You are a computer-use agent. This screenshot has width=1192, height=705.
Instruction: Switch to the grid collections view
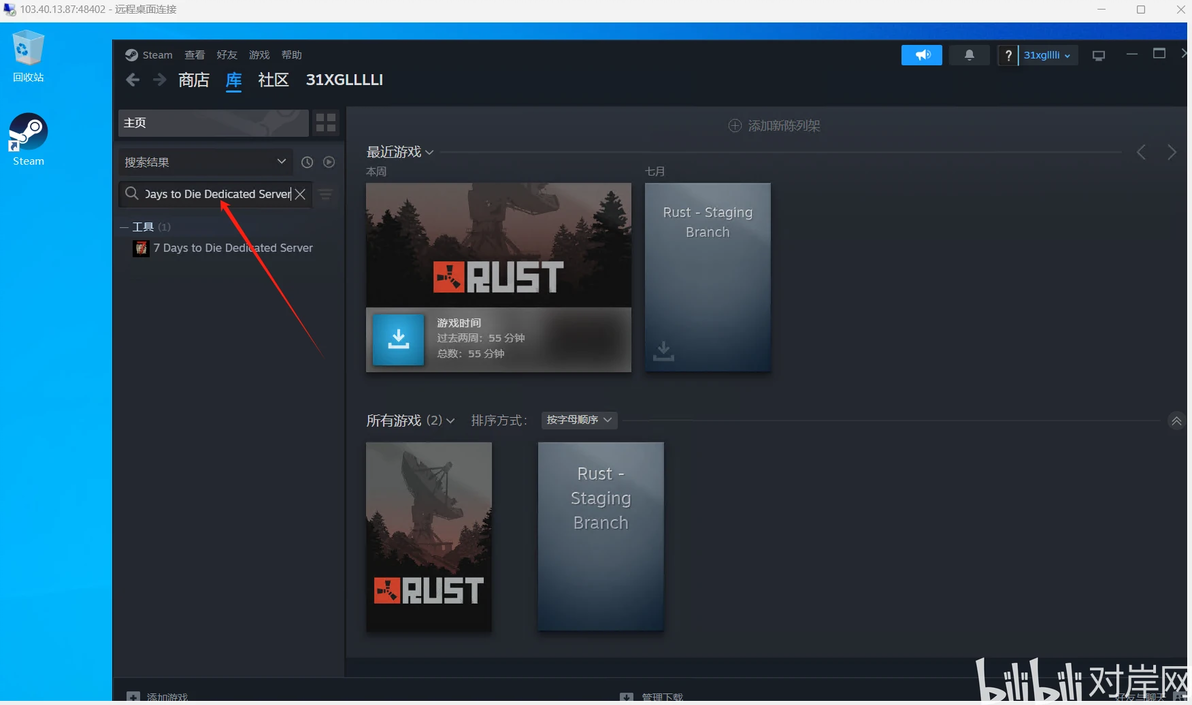tap(326, 122)
